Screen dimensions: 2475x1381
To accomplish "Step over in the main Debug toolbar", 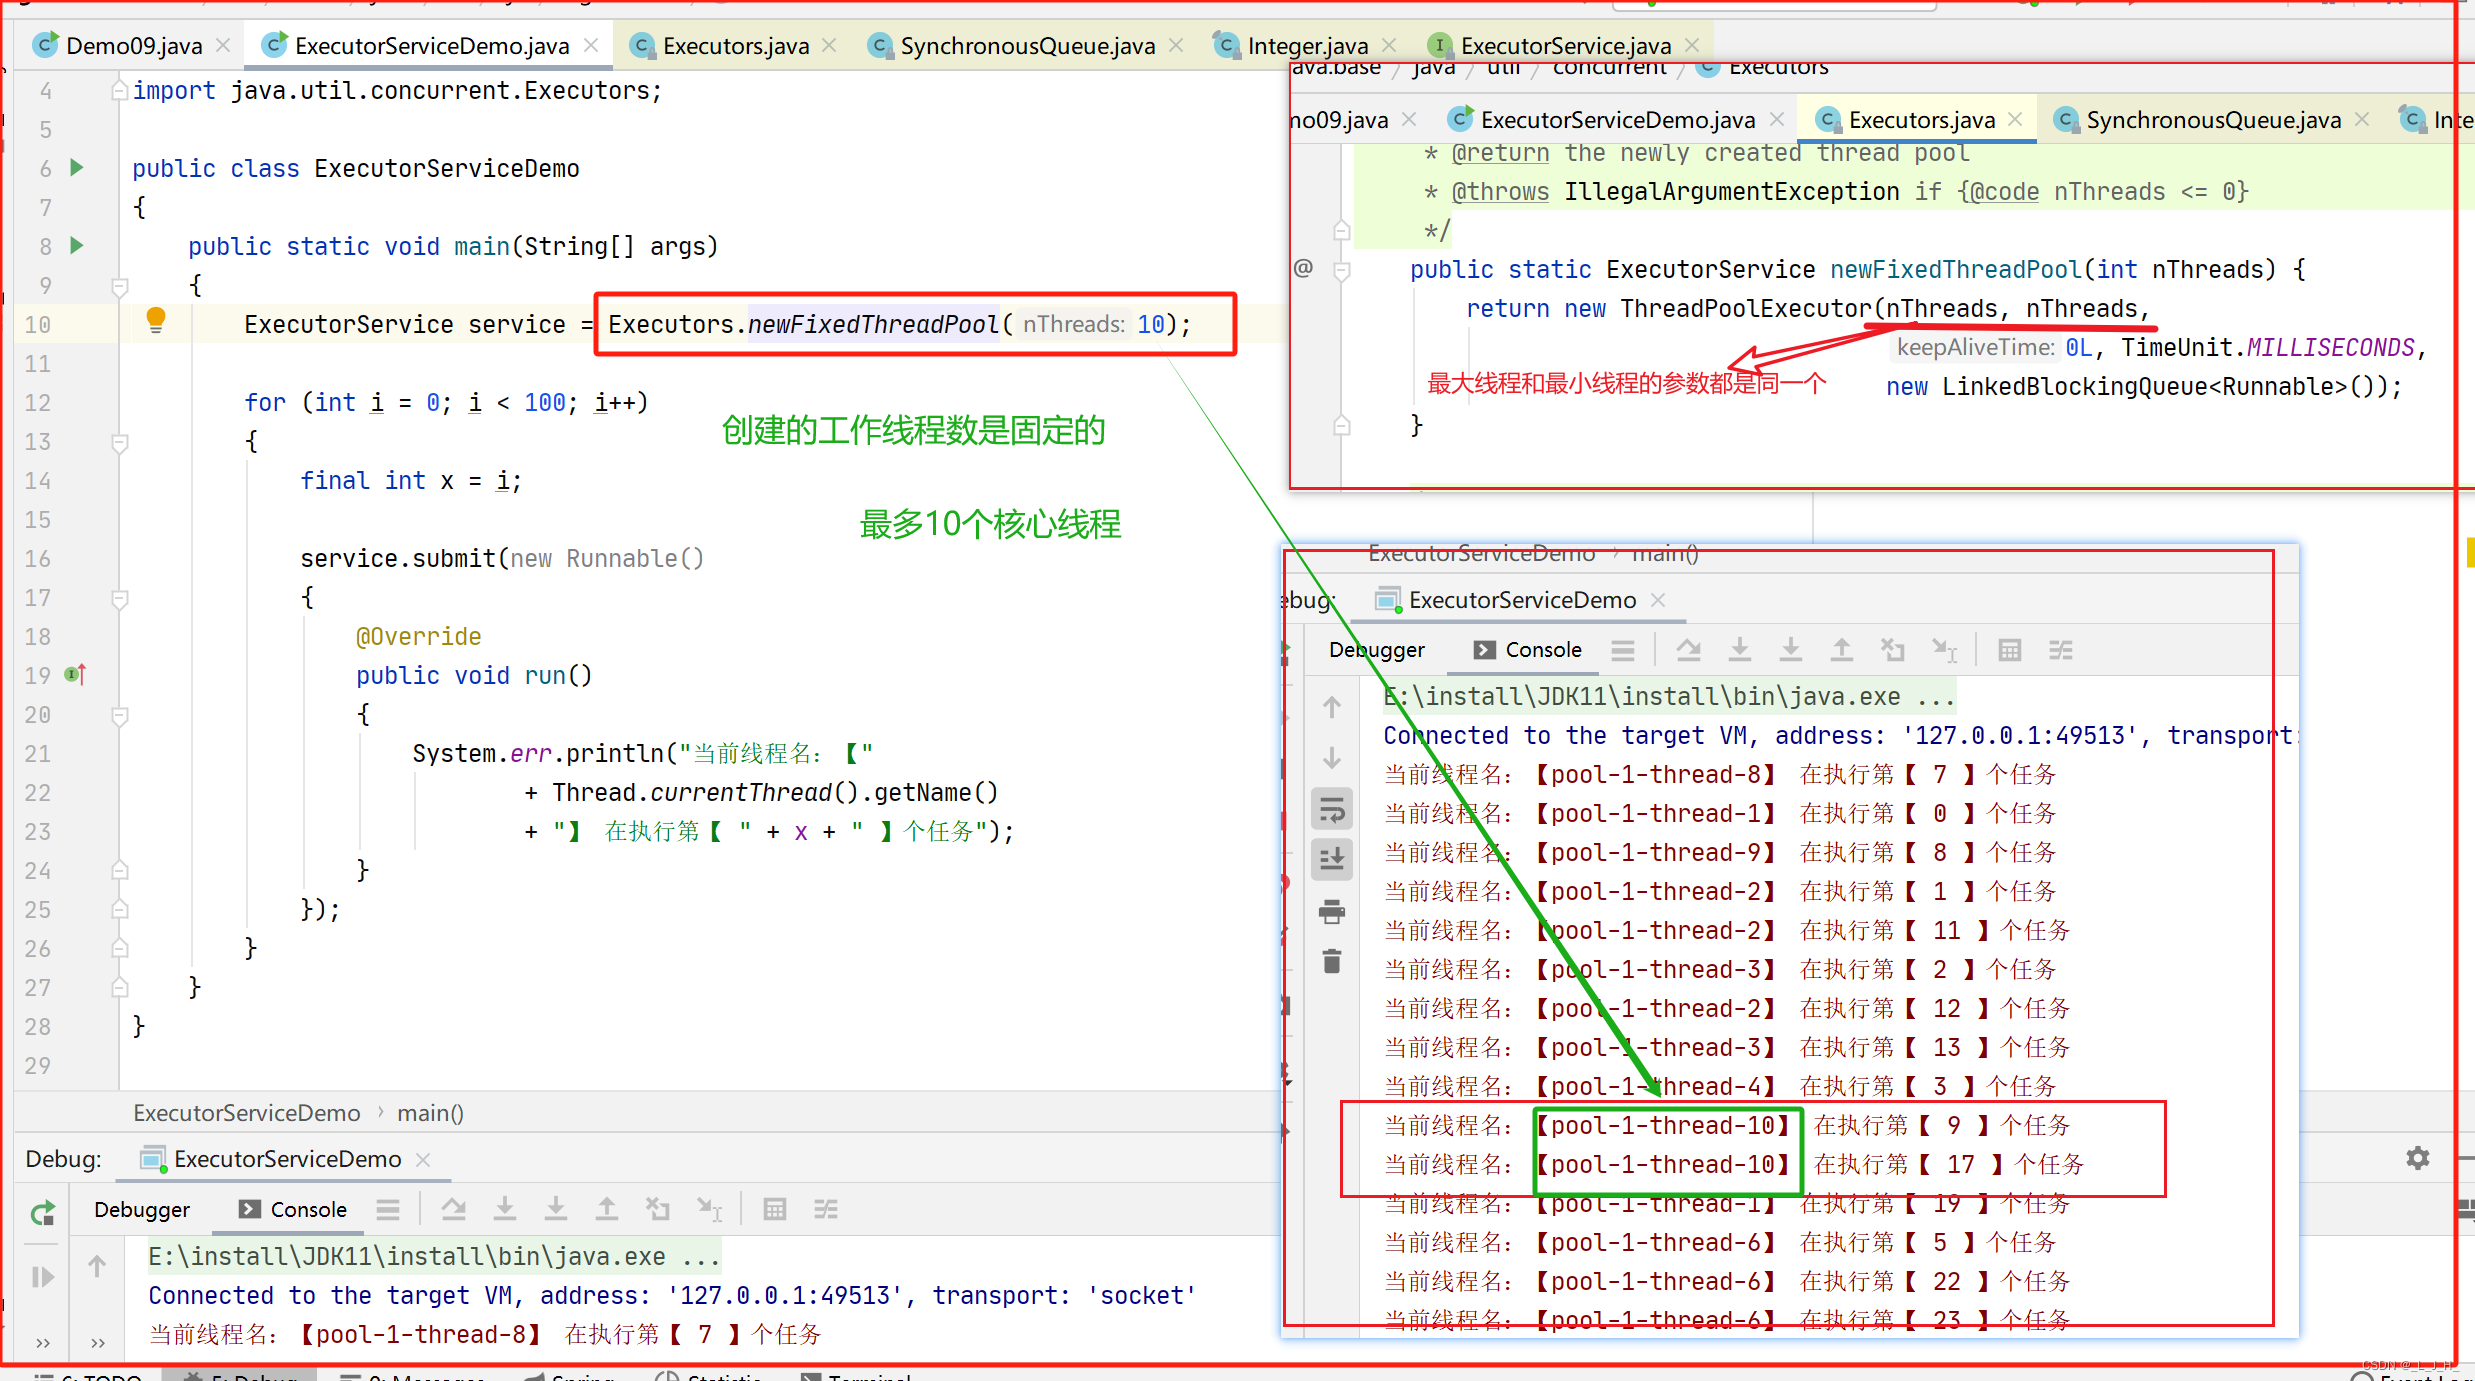I will click(454, 1210).
